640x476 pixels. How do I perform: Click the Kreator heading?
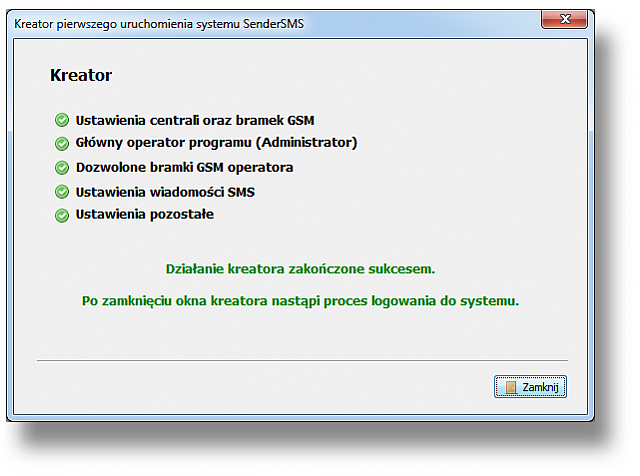(81, 75)
